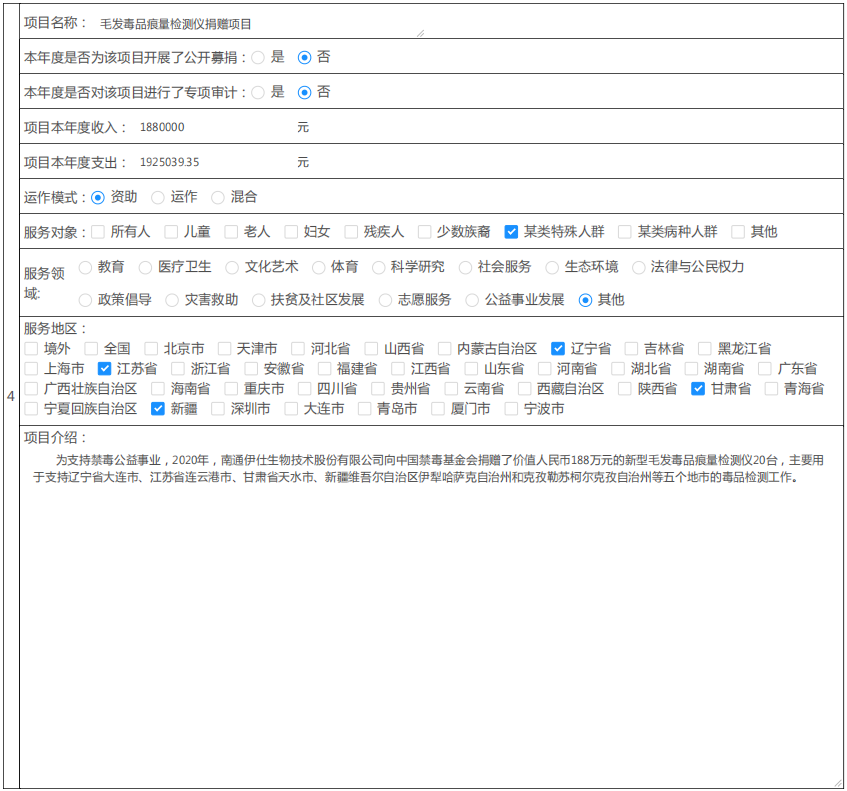
Task: Grab the 项目介绍 textarea resize handle
Action: (x=838, y=781)
